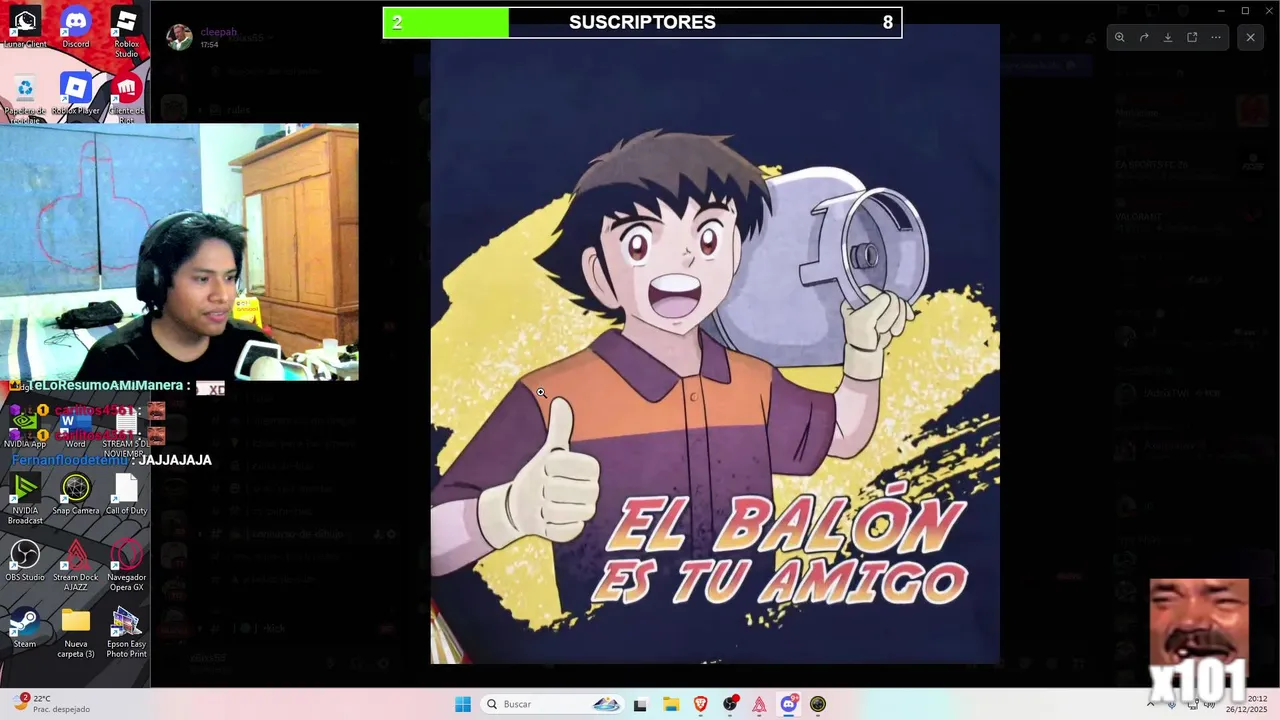Open Lunar Client desktop shortcut

pos(25,27)
